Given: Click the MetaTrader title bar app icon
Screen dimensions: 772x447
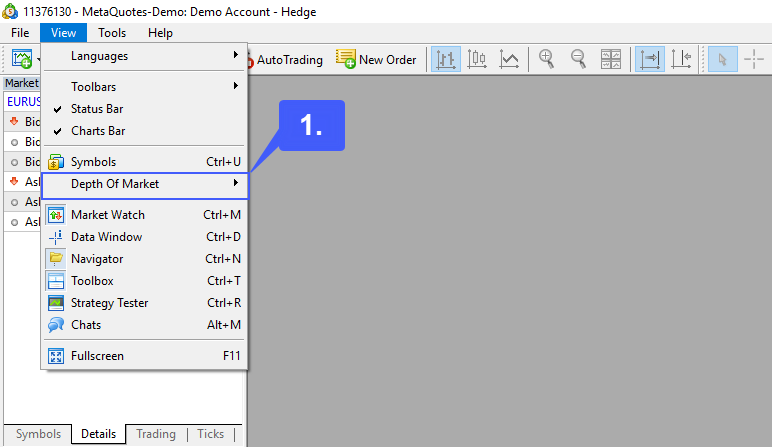Looking at the screenshot, I should click(10, 11).
